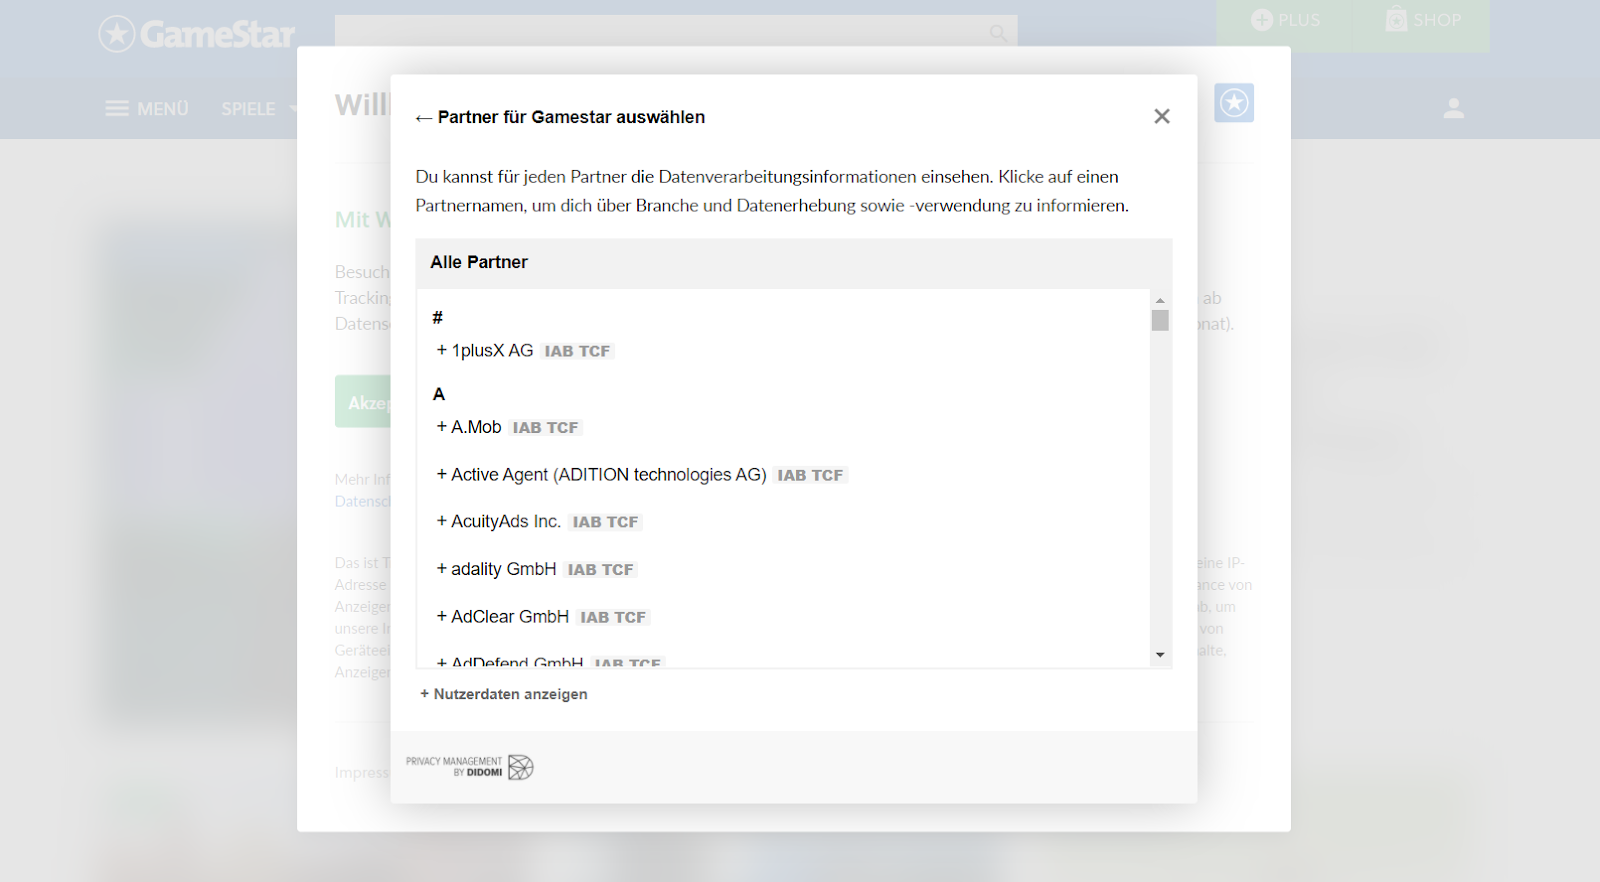Click the IAB TCF tag next to AdClear GmbH

(x=613, y=617)
